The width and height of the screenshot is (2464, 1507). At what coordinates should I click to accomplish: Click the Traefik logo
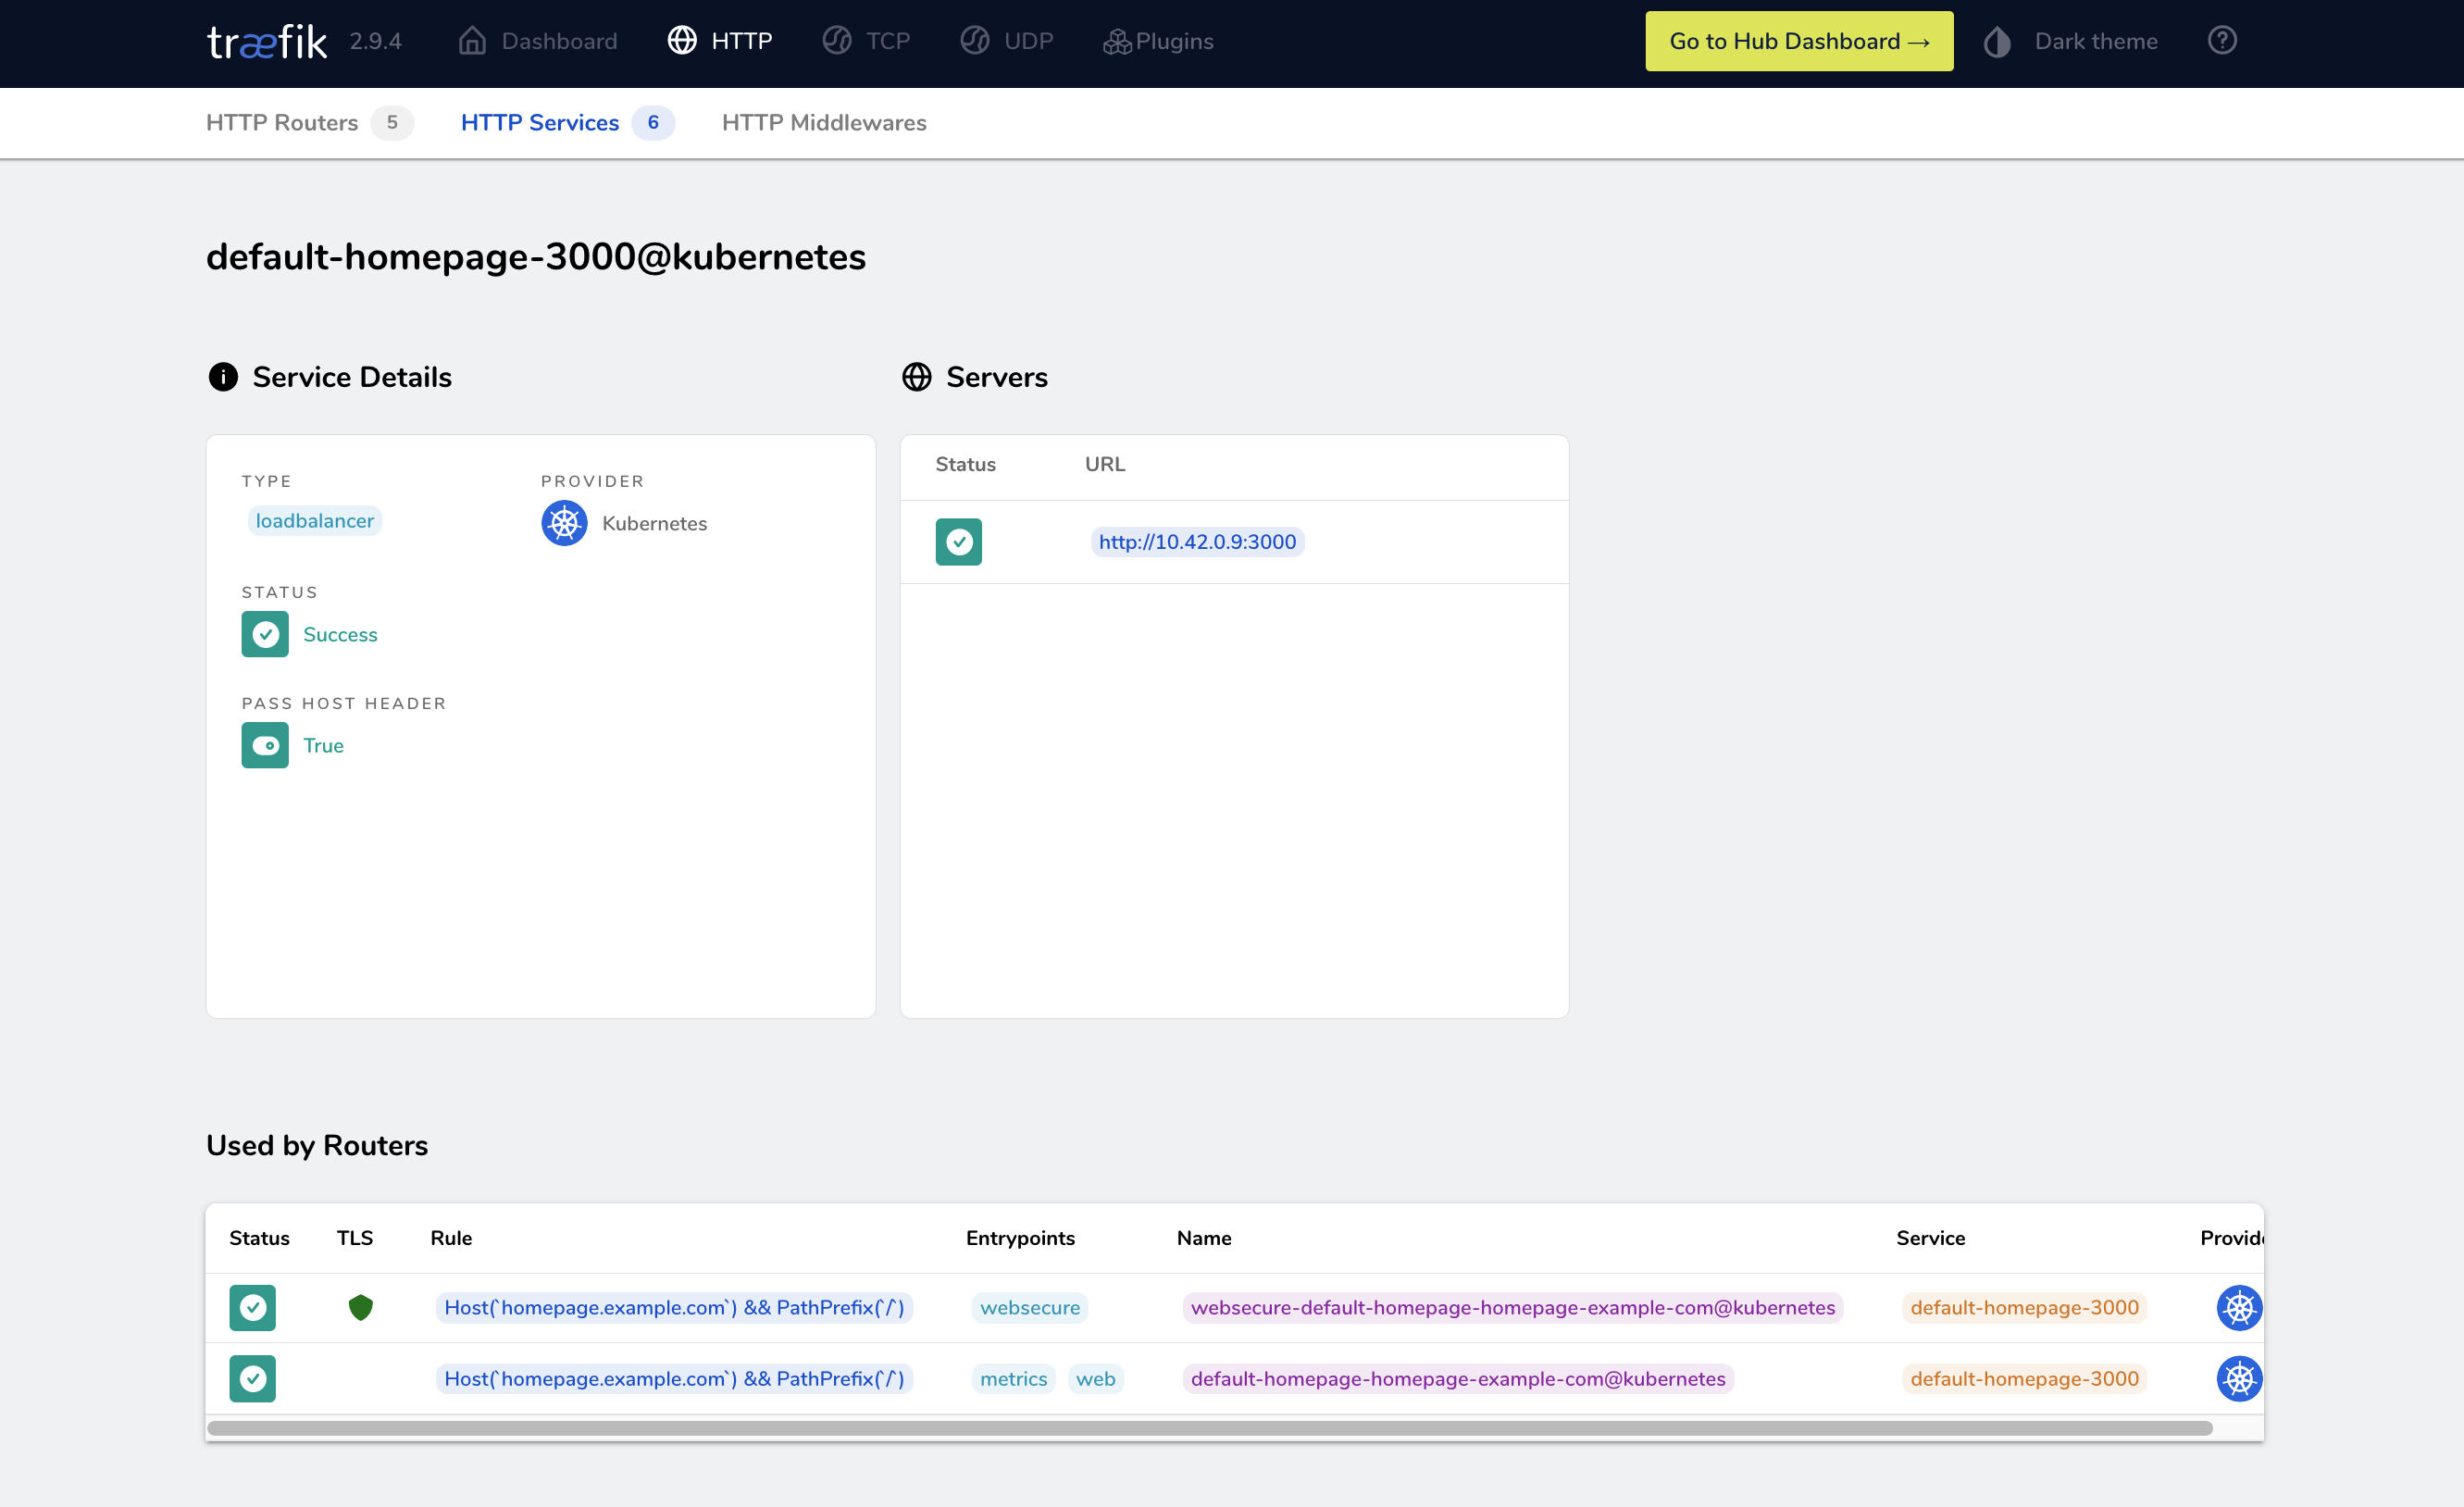click(x=265, y=41)
